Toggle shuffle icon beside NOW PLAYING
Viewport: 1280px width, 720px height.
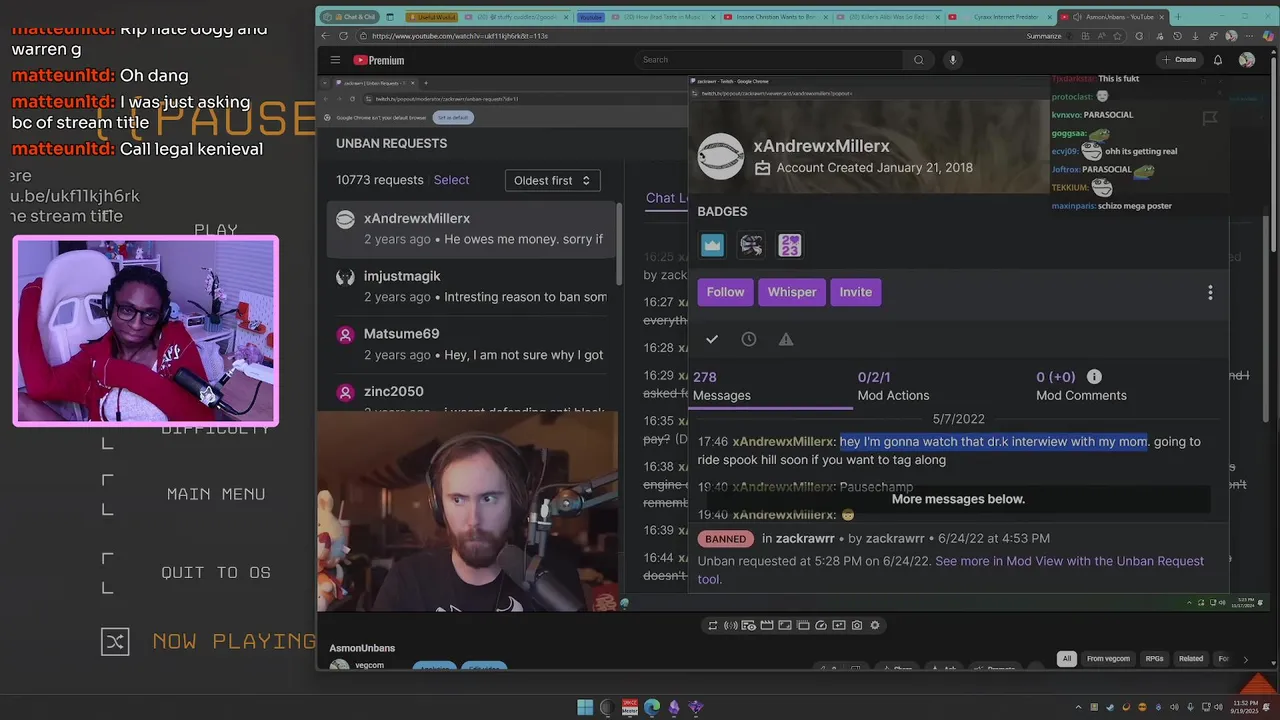click(x=115, y=641)
